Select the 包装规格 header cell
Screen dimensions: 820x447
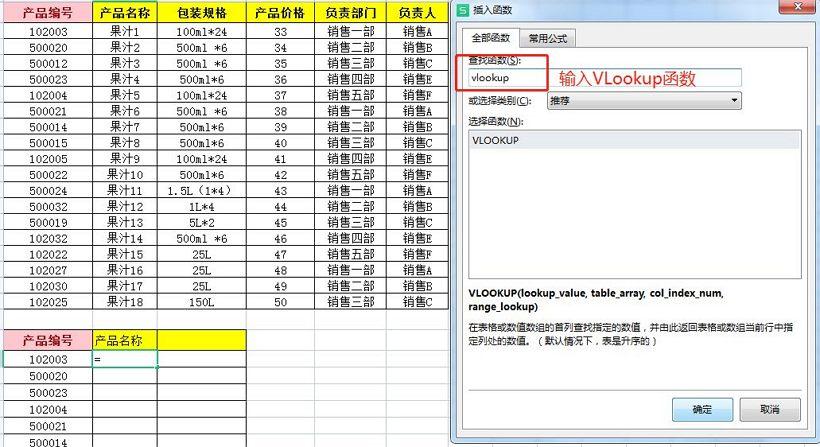coord(201,13)
